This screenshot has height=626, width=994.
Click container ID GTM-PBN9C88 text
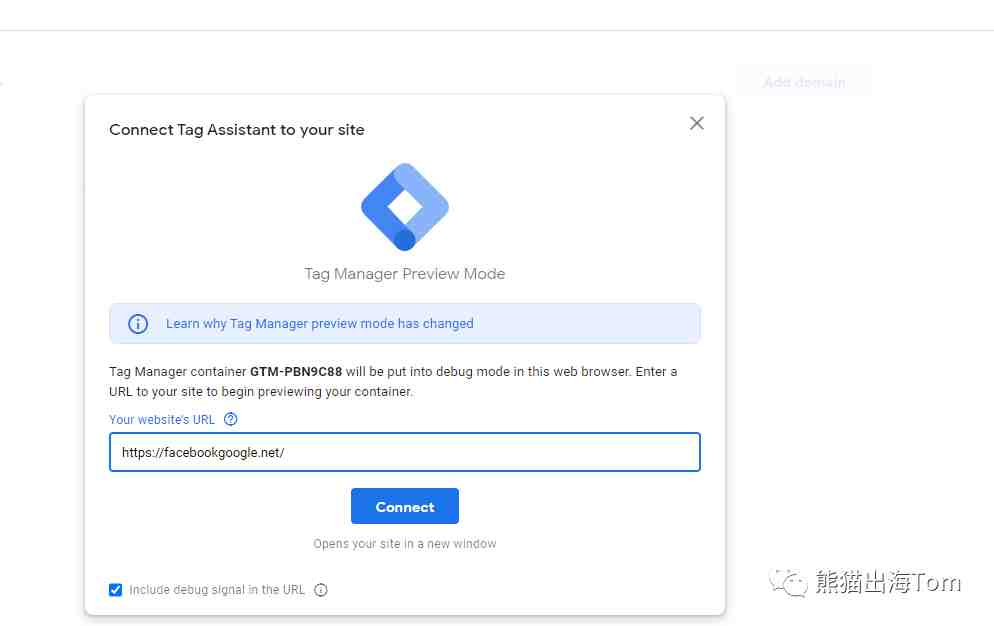tap(296, 372)
